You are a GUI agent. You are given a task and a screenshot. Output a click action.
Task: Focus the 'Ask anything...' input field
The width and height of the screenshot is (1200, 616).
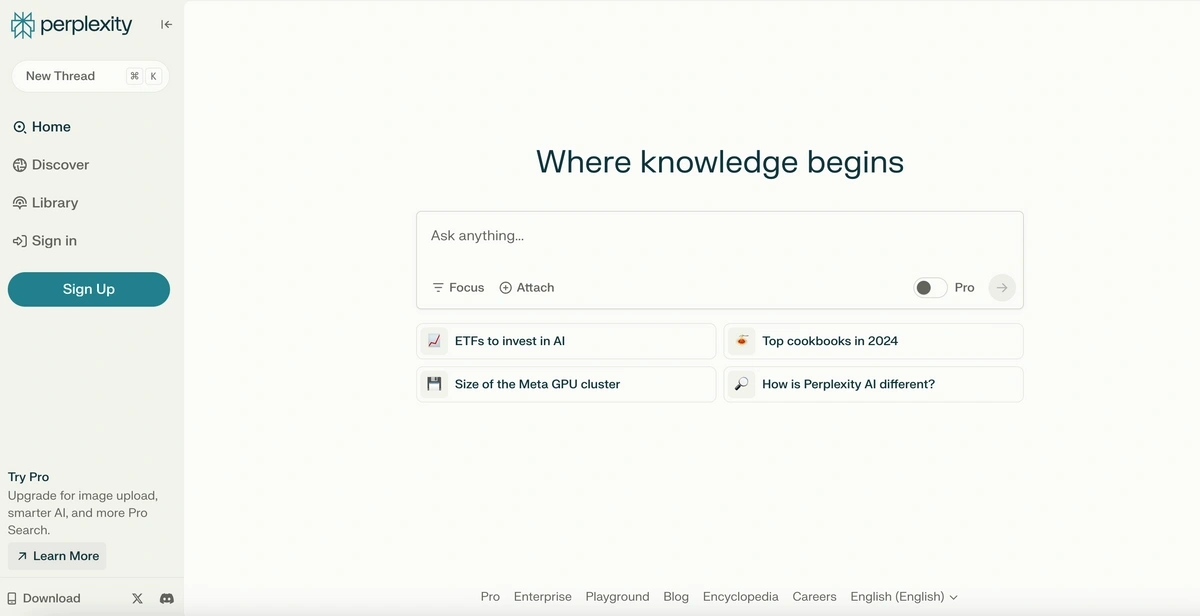pyautogui.click(x=720, y=237)
